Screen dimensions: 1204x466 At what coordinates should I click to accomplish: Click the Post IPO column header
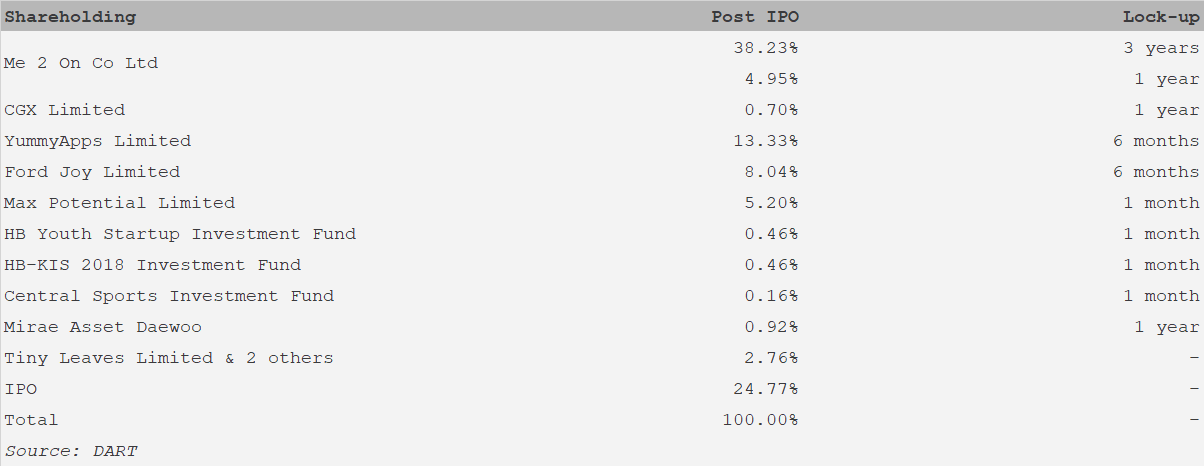pos(755,17)
